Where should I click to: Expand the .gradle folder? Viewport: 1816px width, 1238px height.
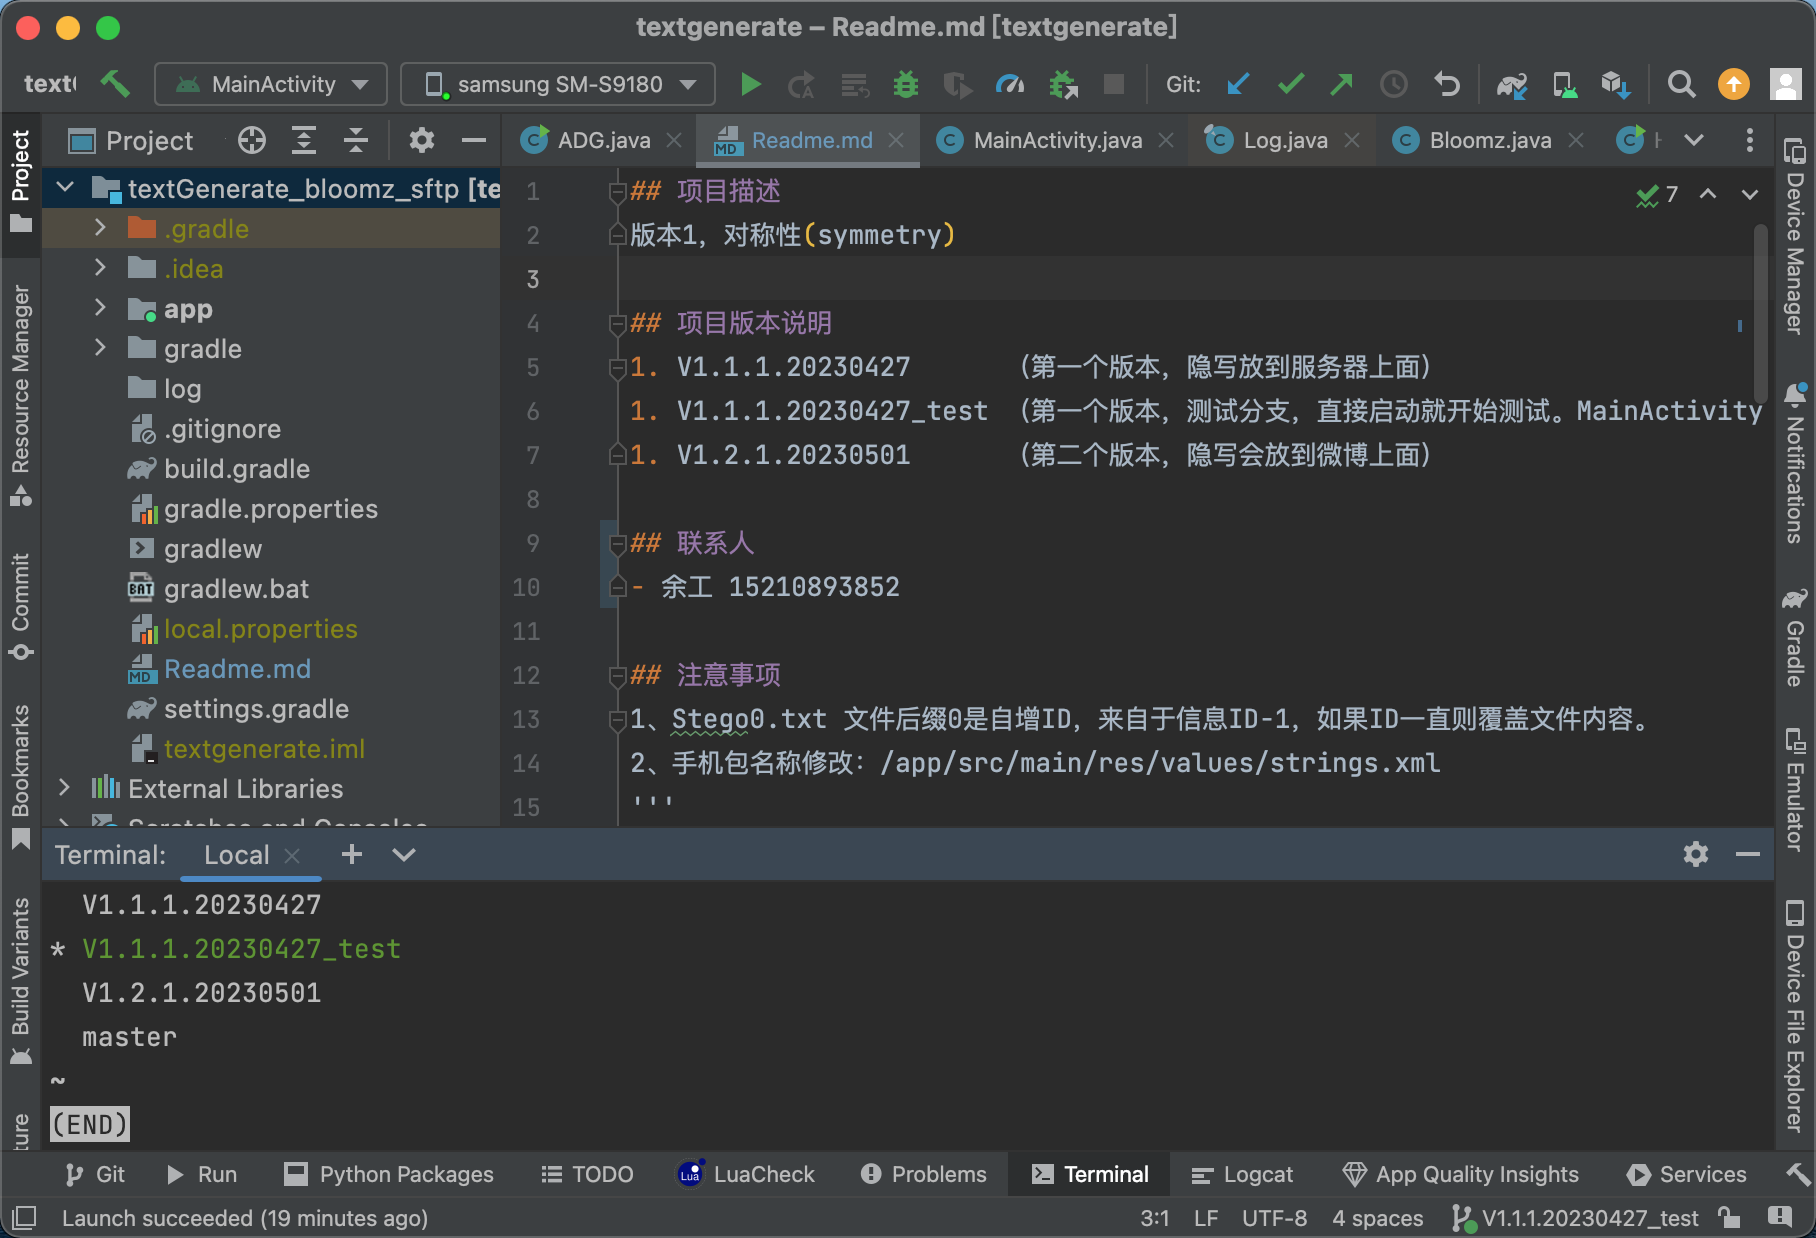(x=100, y=228)
